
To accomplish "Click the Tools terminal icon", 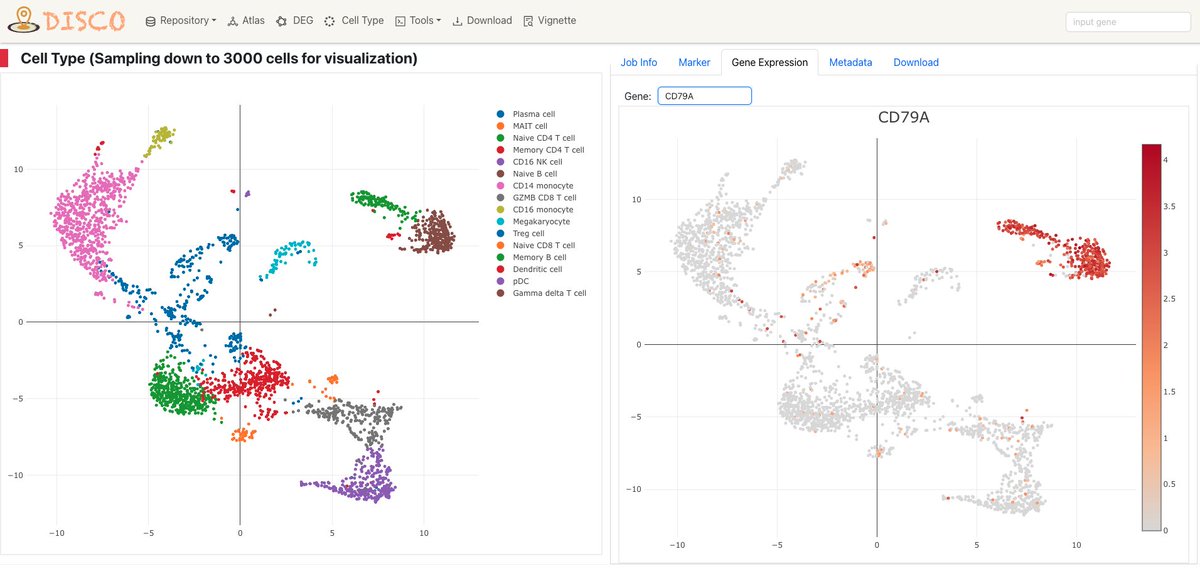I will click(x=399, y=21).
